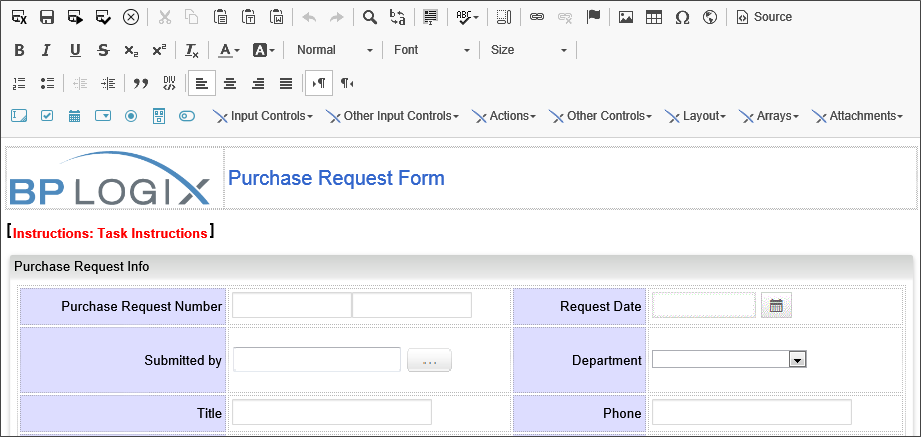Expand the Size dropdown

click(x=529, y=50)
